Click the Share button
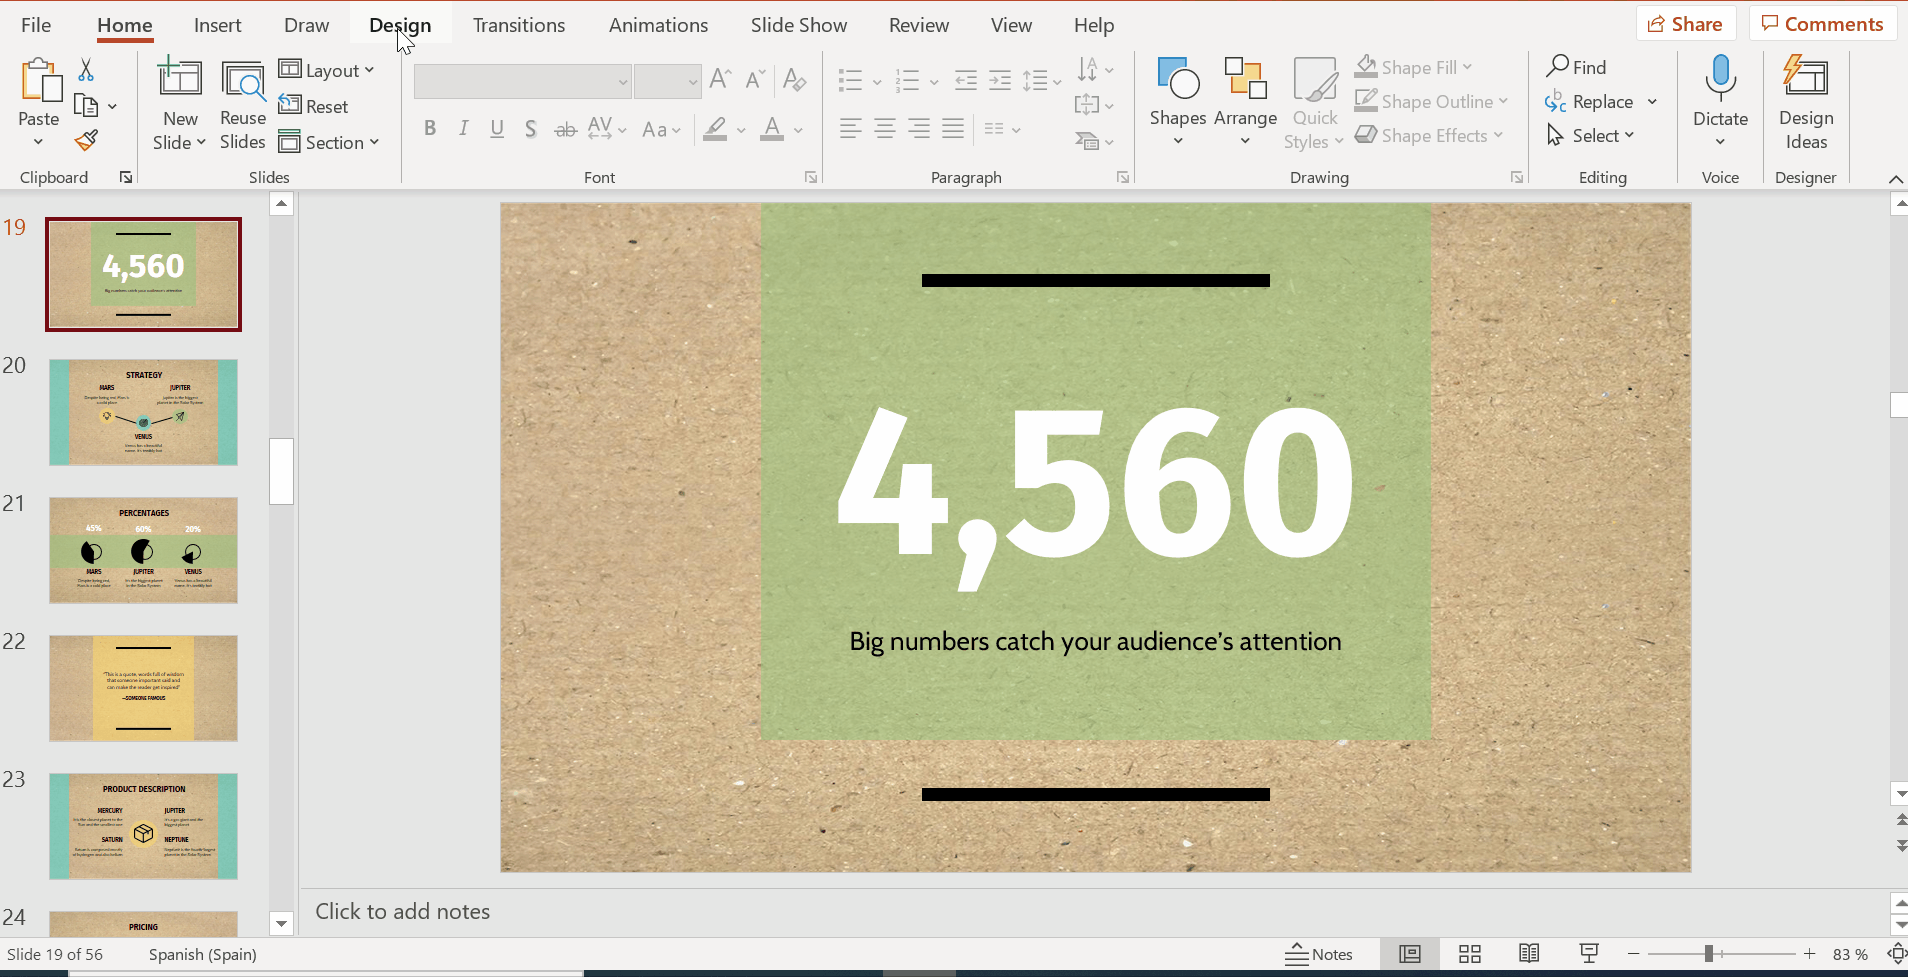1908x977 pixels. click(x=1685, y=24)
